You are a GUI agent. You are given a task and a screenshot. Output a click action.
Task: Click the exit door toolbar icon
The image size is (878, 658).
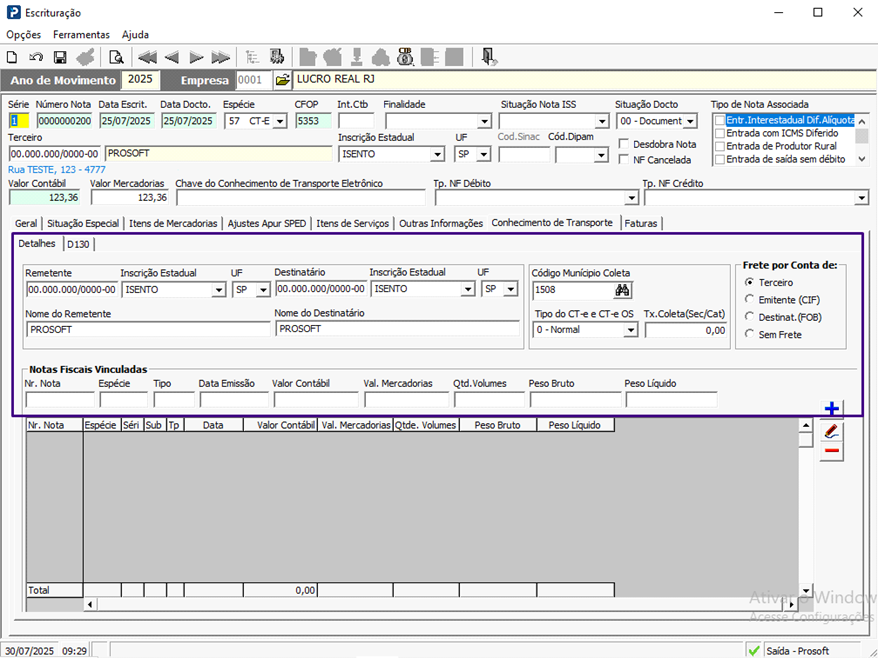pyautogui.click(x=487, y=57)
